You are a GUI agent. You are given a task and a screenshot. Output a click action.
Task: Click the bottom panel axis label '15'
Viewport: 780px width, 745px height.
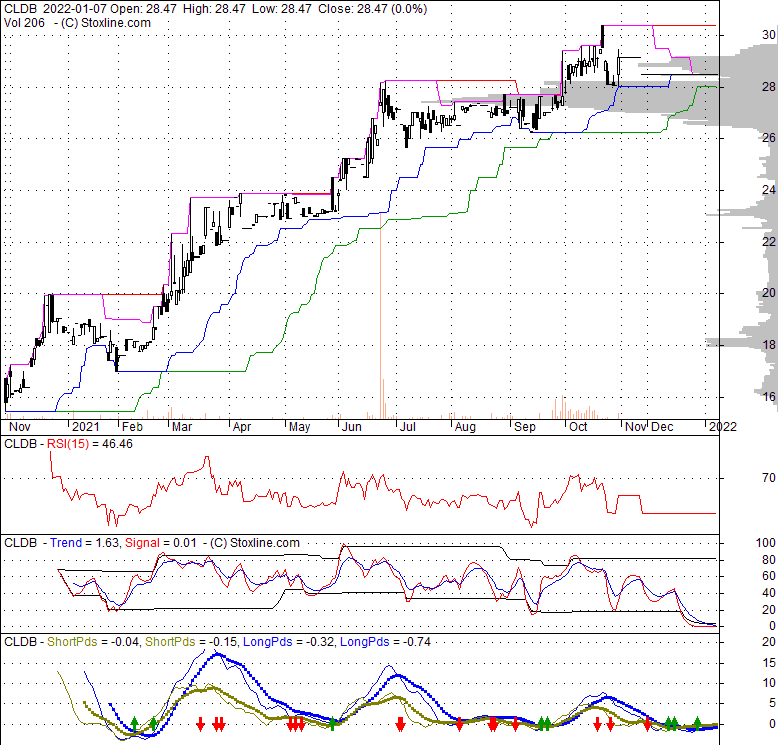(x=769, y=662)
